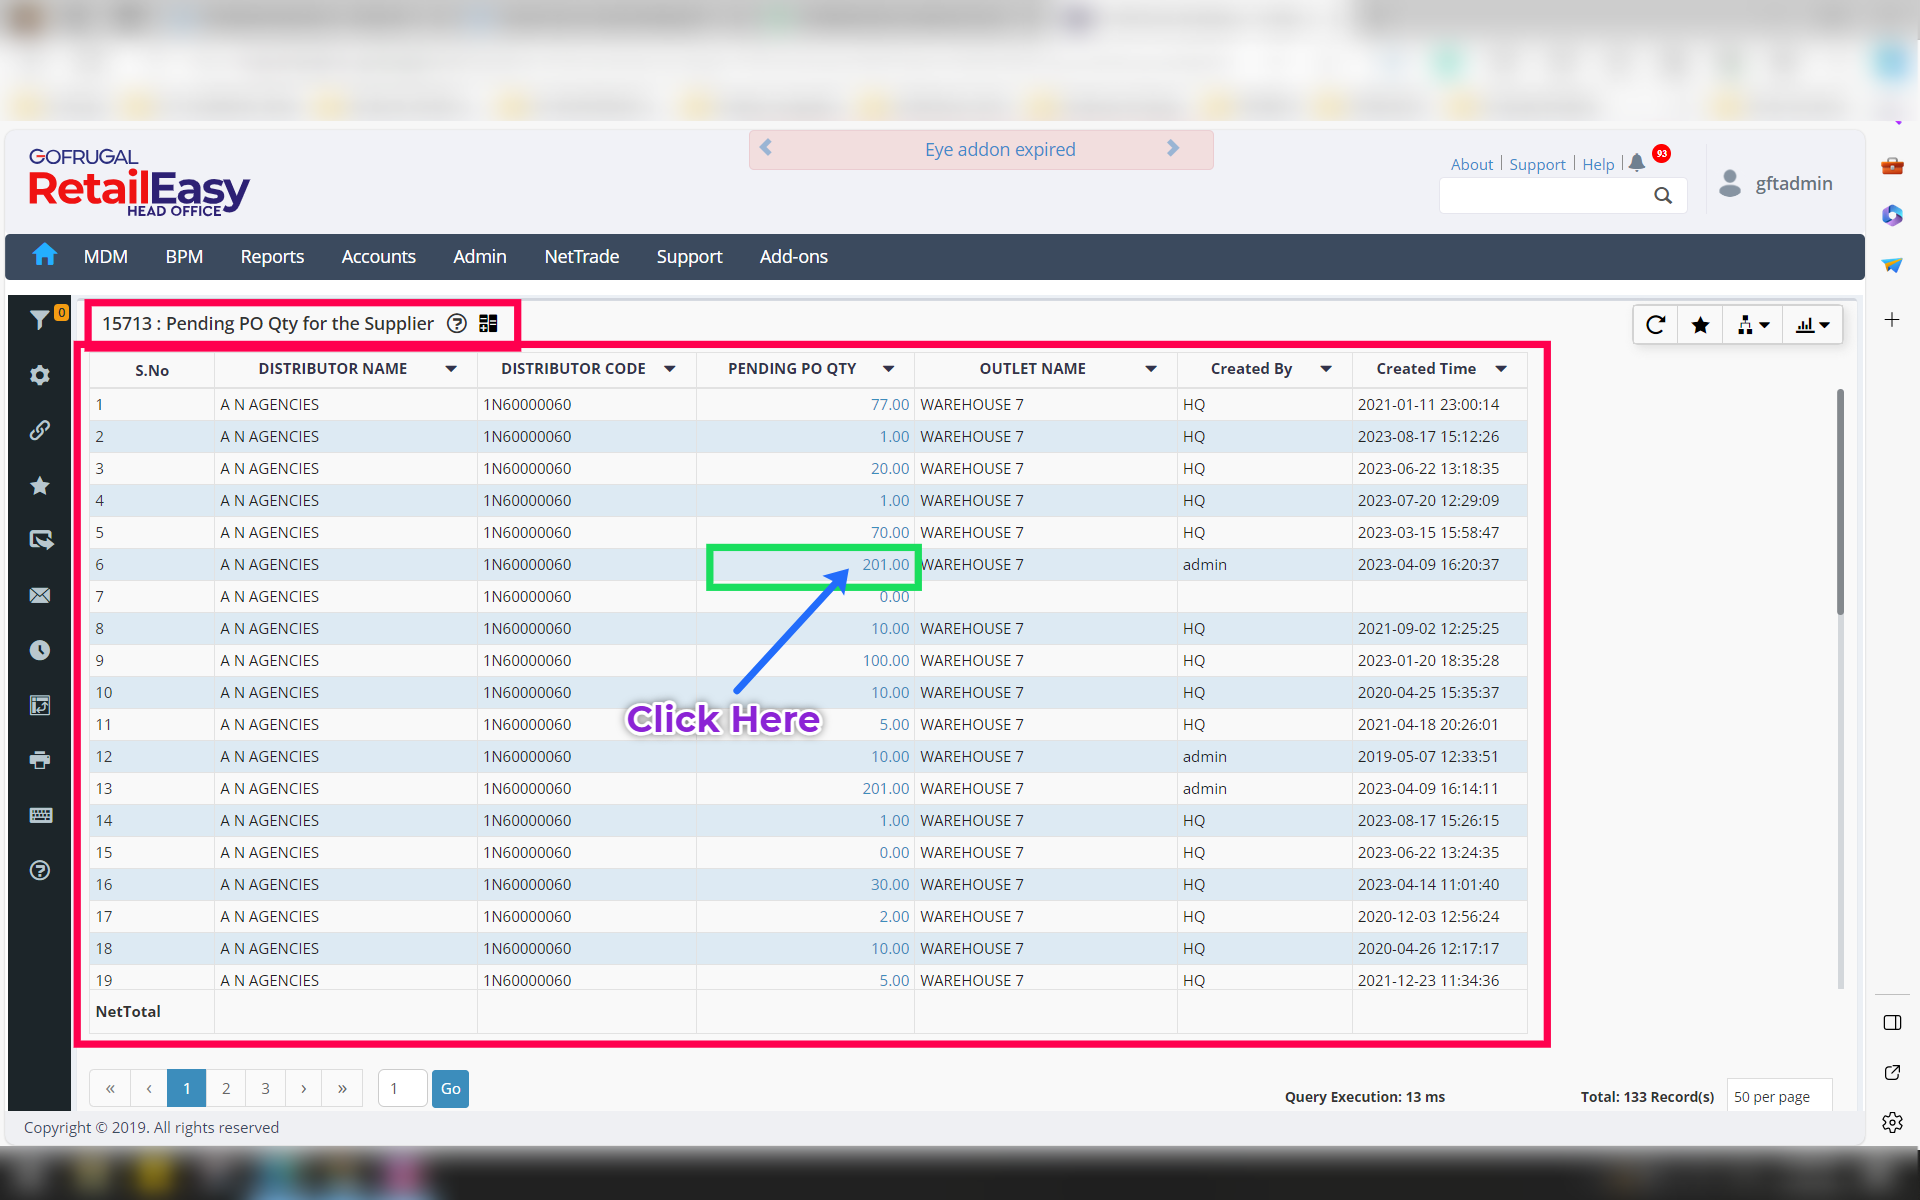Expand the PENDING PO QTY column dropdown
The image size is (1920, 1200).
(888, 369)
